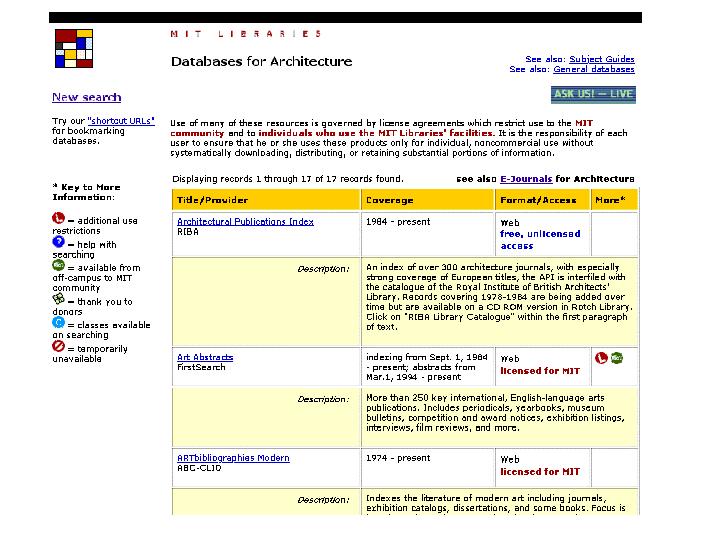Image resolution: width=719 pixels, height=539 pixels.
Task: Follow the "shortcut URLs" link
Action: [x=121, y=120]
